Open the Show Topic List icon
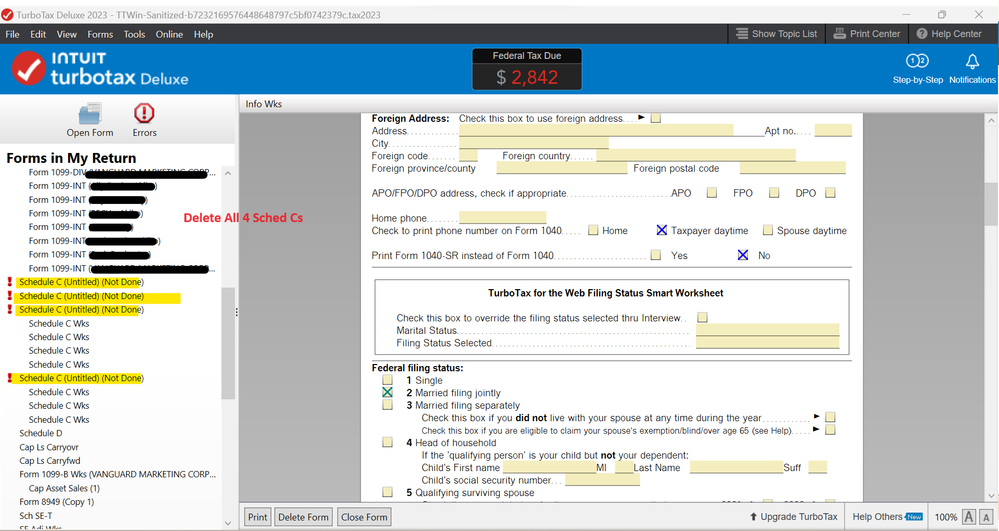999x531 pixels. coord(742,34)
